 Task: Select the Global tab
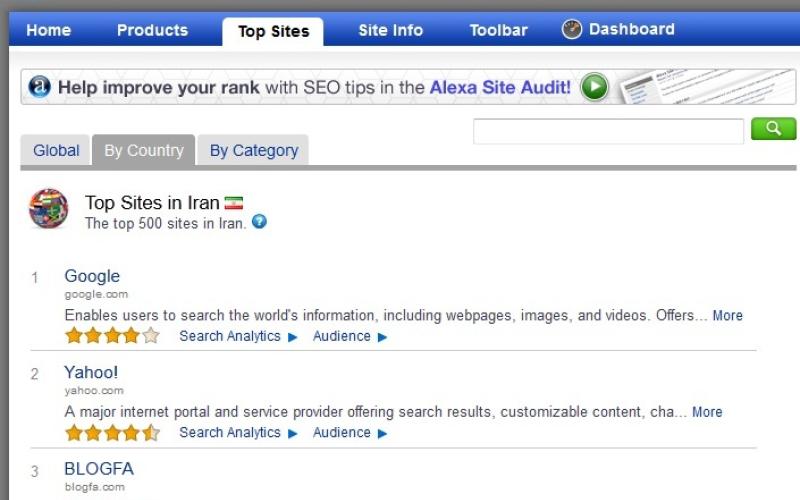click(56, 150)
